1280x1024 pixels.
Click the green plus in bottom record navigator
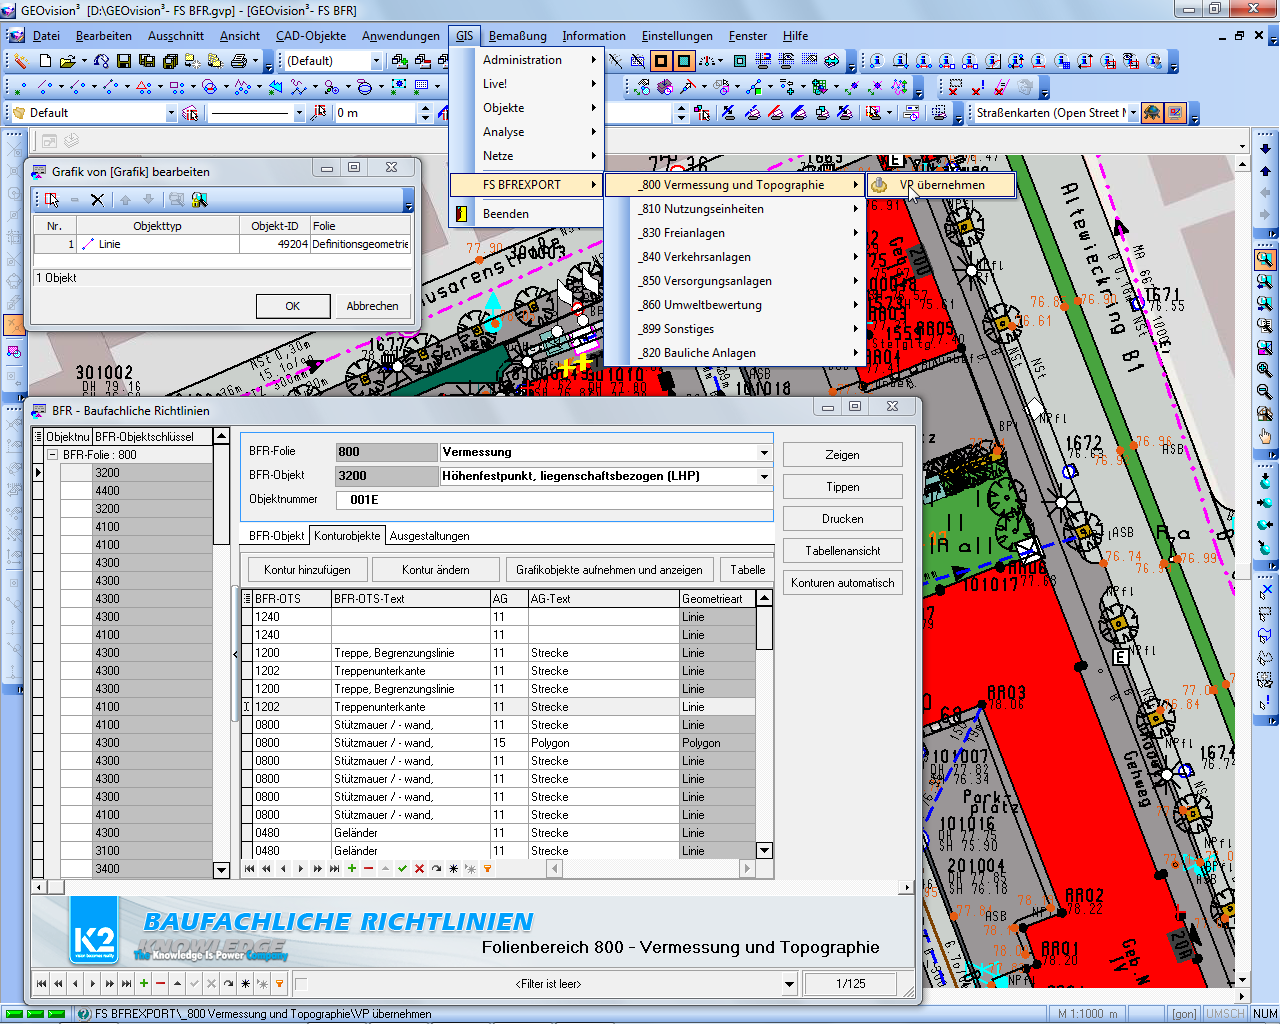[x=144, y=984]
